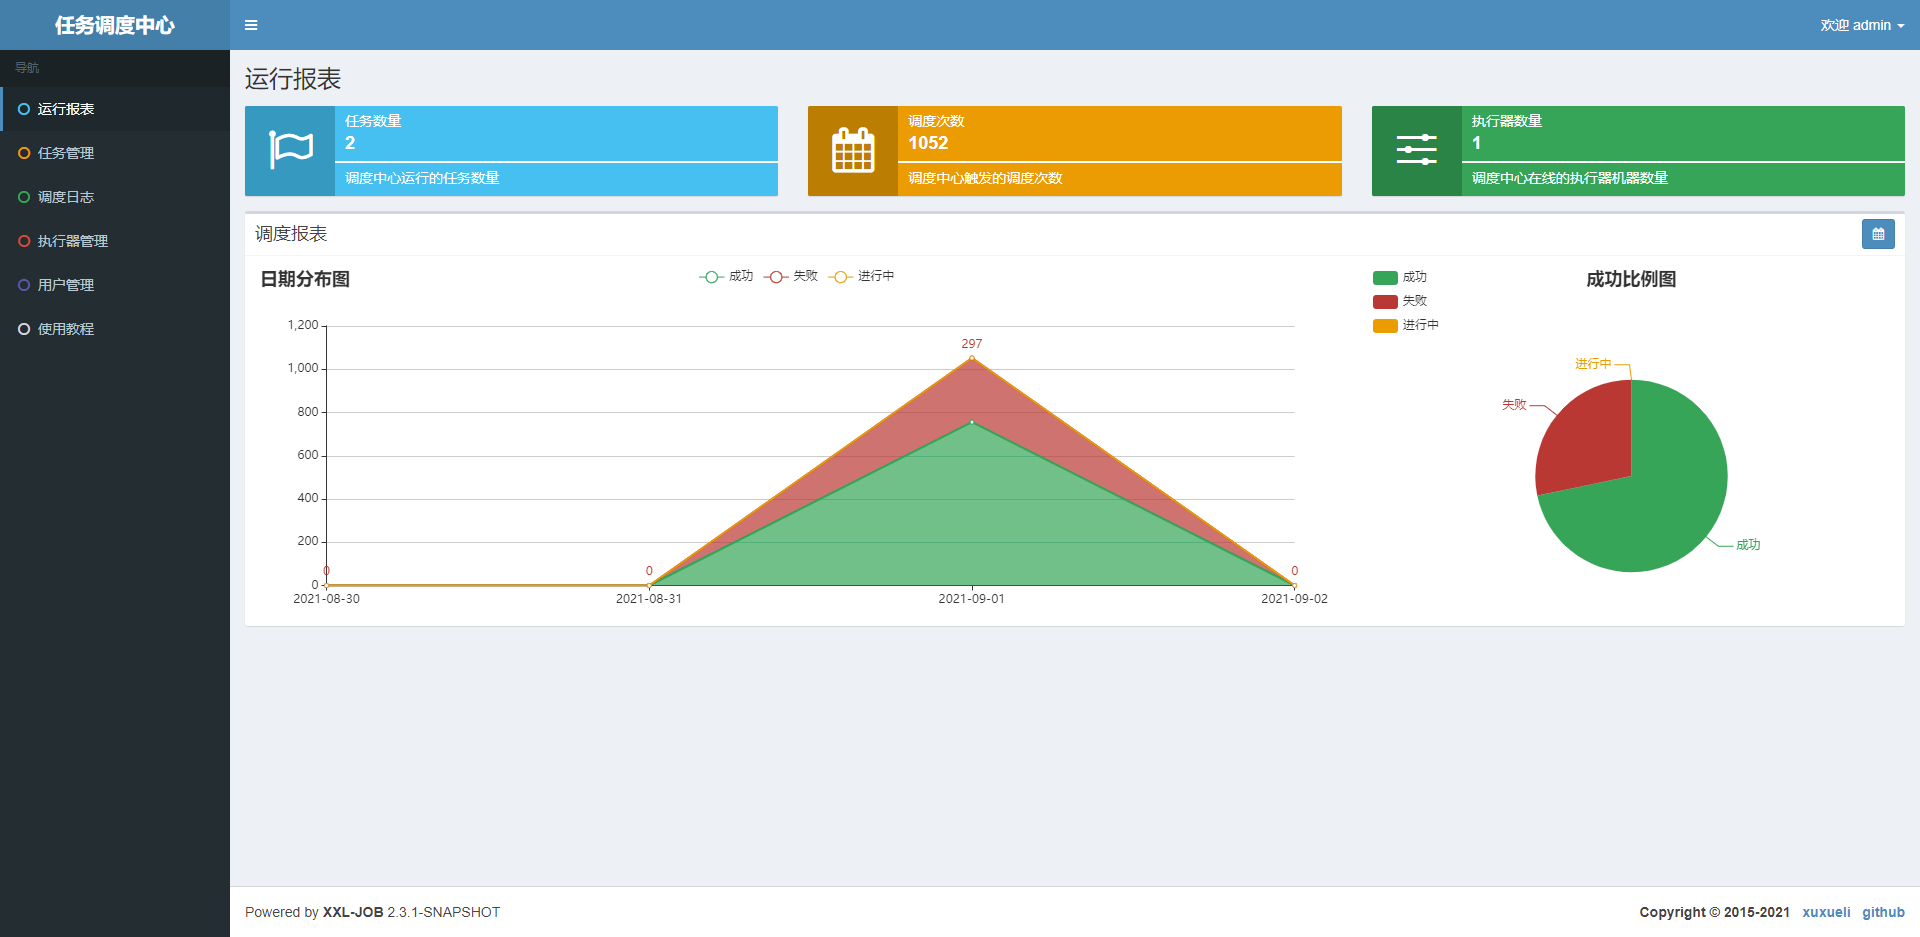This screenshot has height=937, width=1920.
Task: Open 调度日志 in the sidebar
Action: point(115,197)
